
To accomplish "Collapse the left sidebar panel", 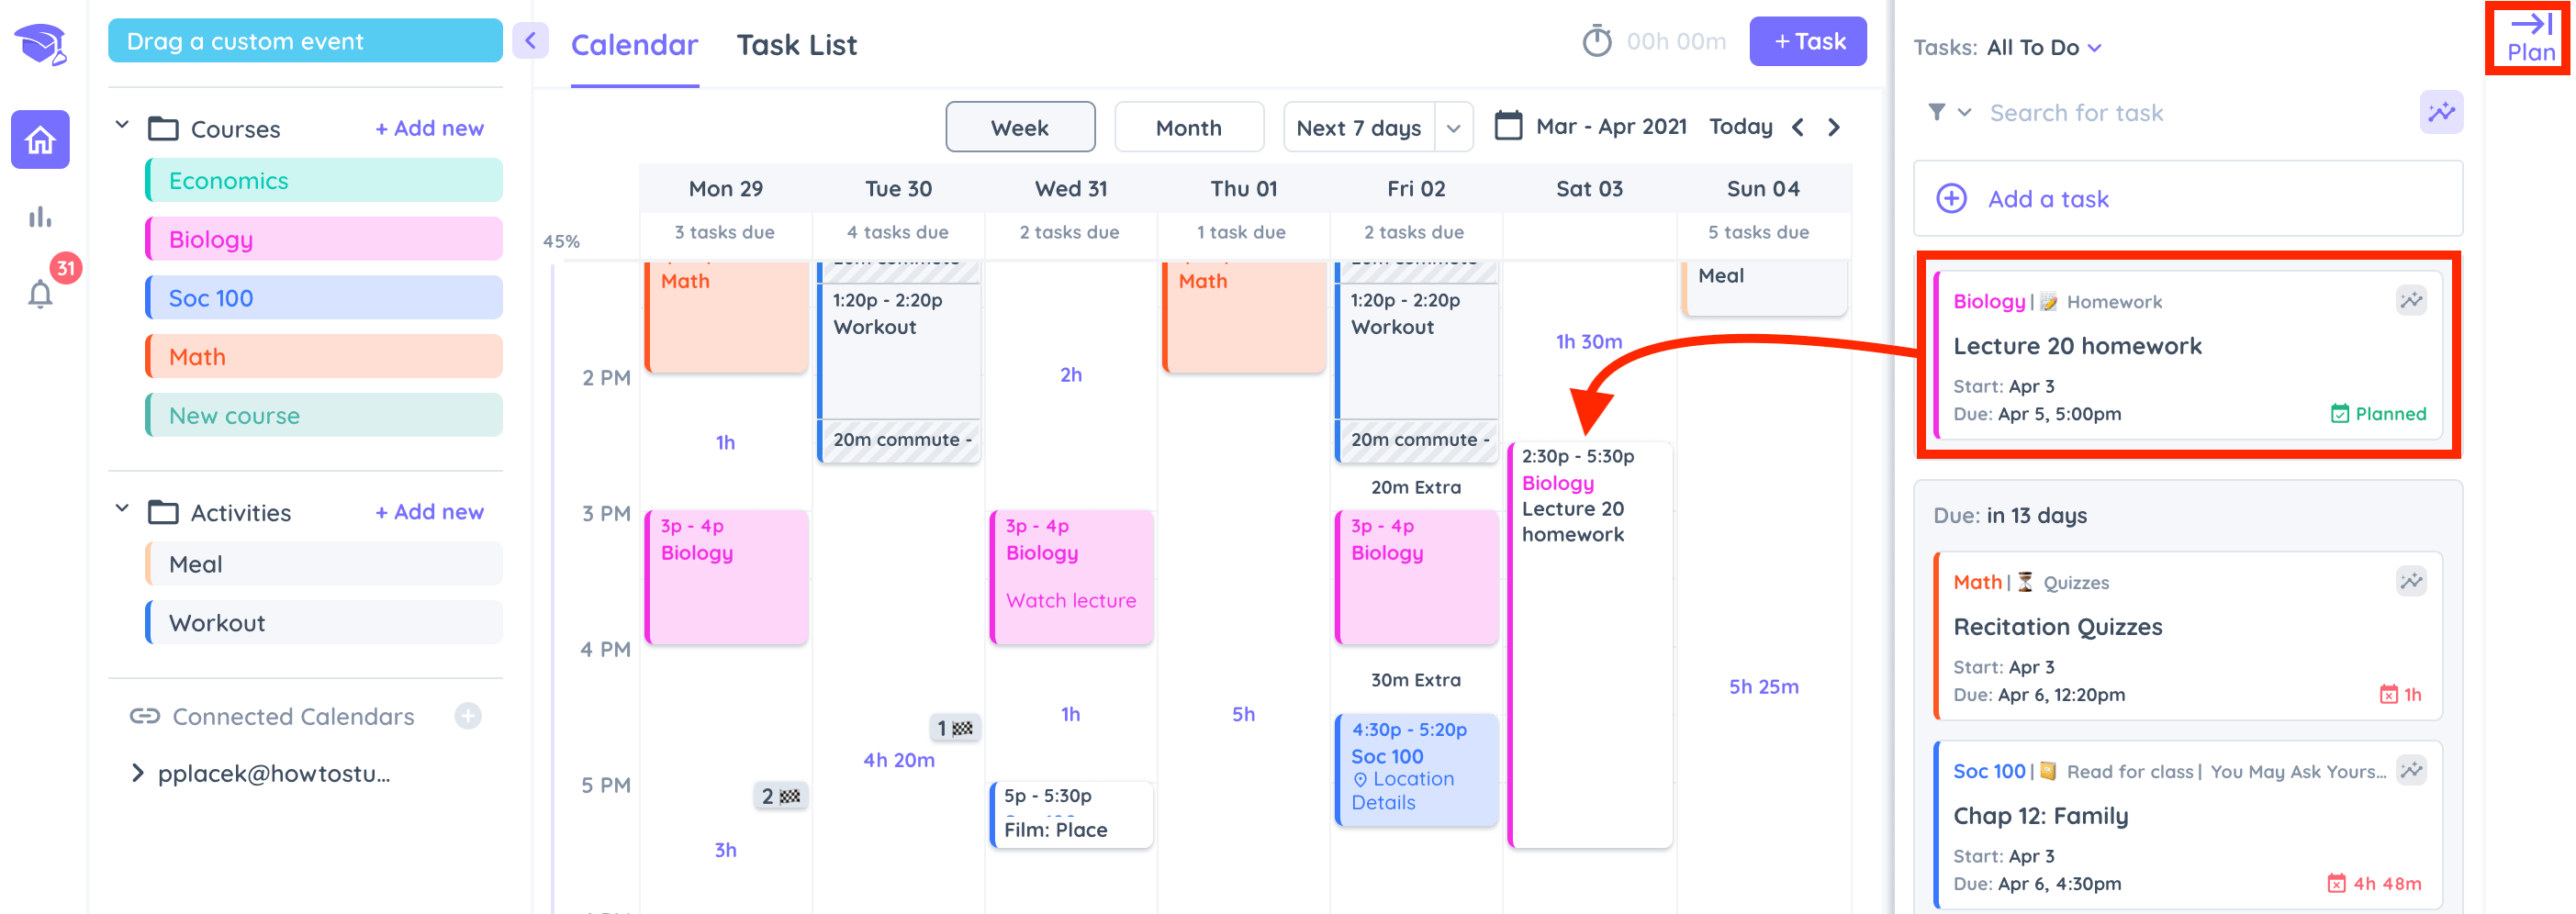I will (x=530, y=41).
